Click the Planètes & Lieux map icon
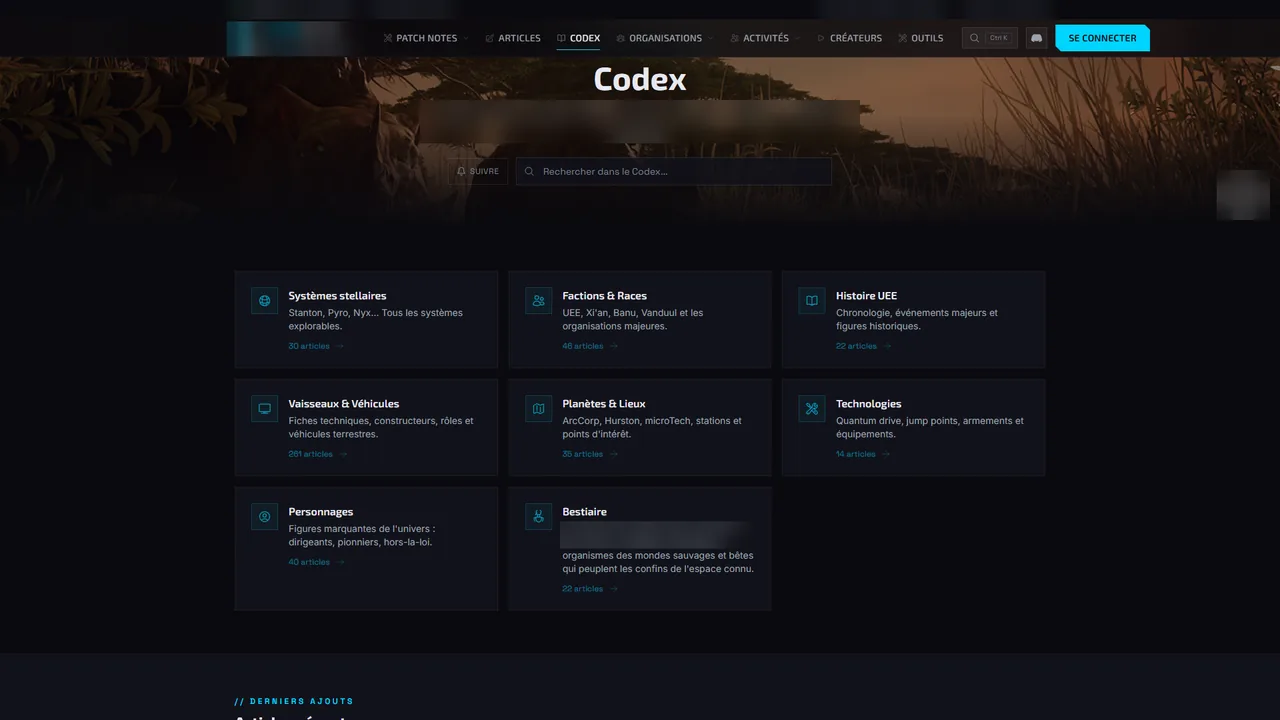 point(539,408)
